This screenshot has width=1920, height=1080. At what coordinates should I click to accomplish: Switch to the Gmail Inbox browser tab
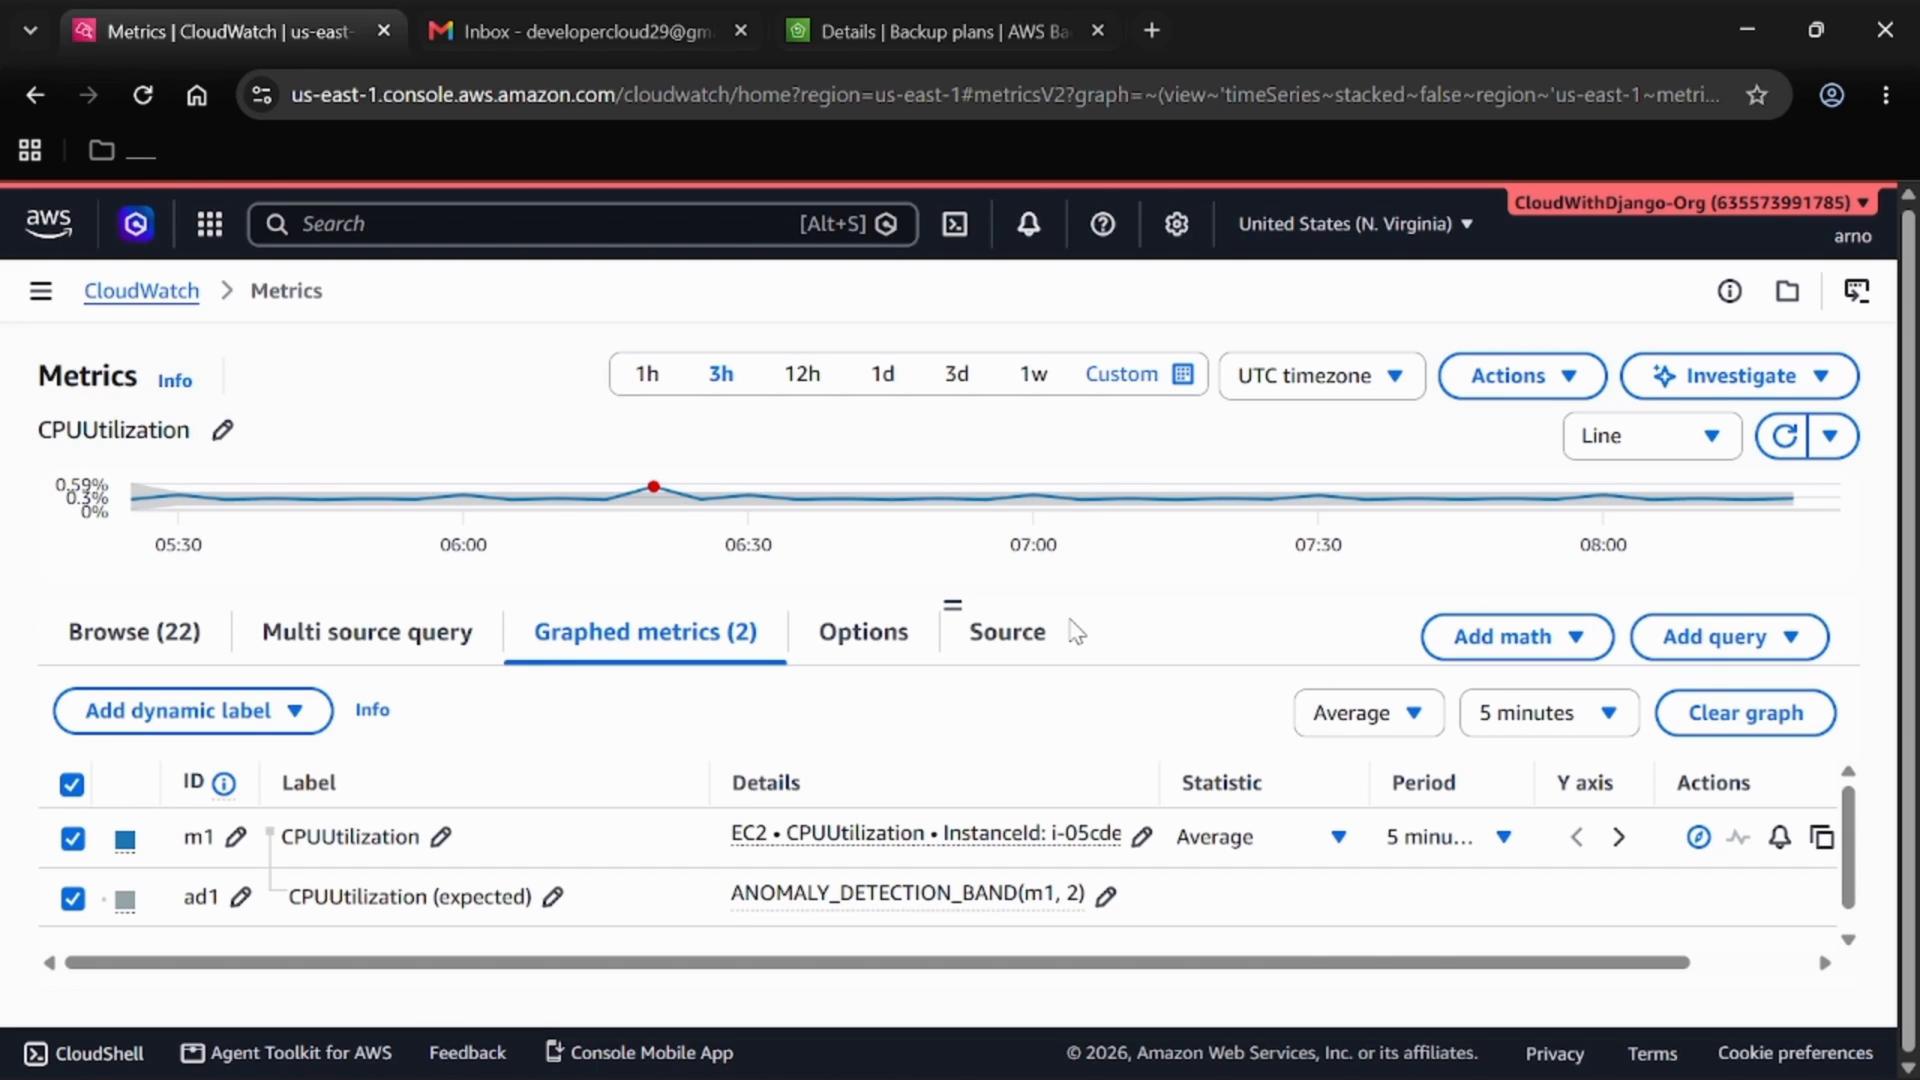pyautogui.click(x=589, y=31)
